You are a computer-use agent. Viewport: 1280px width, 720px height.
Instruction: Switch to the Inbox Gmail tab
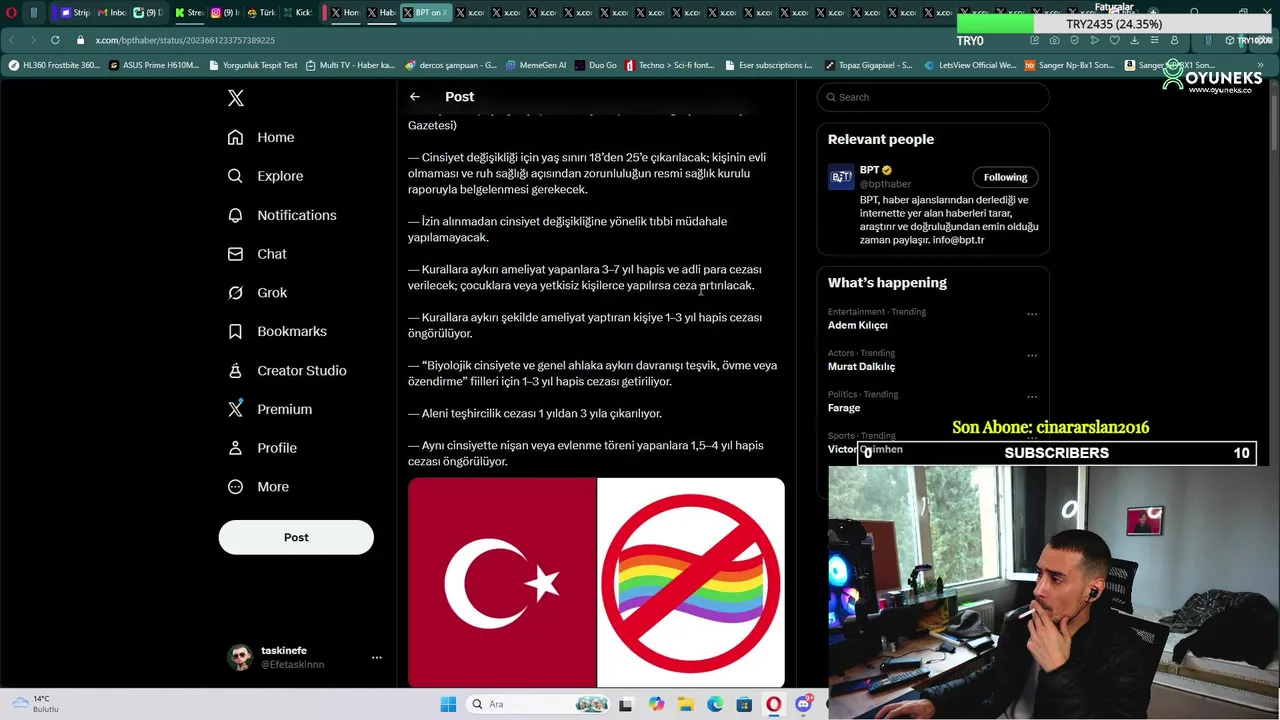pos(112,13)
